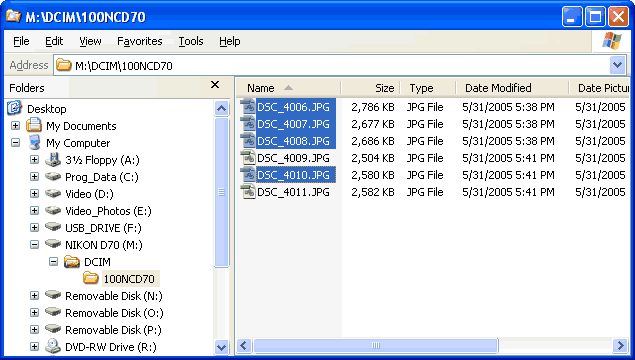Sort files by the Name column header

pos(288,88)
